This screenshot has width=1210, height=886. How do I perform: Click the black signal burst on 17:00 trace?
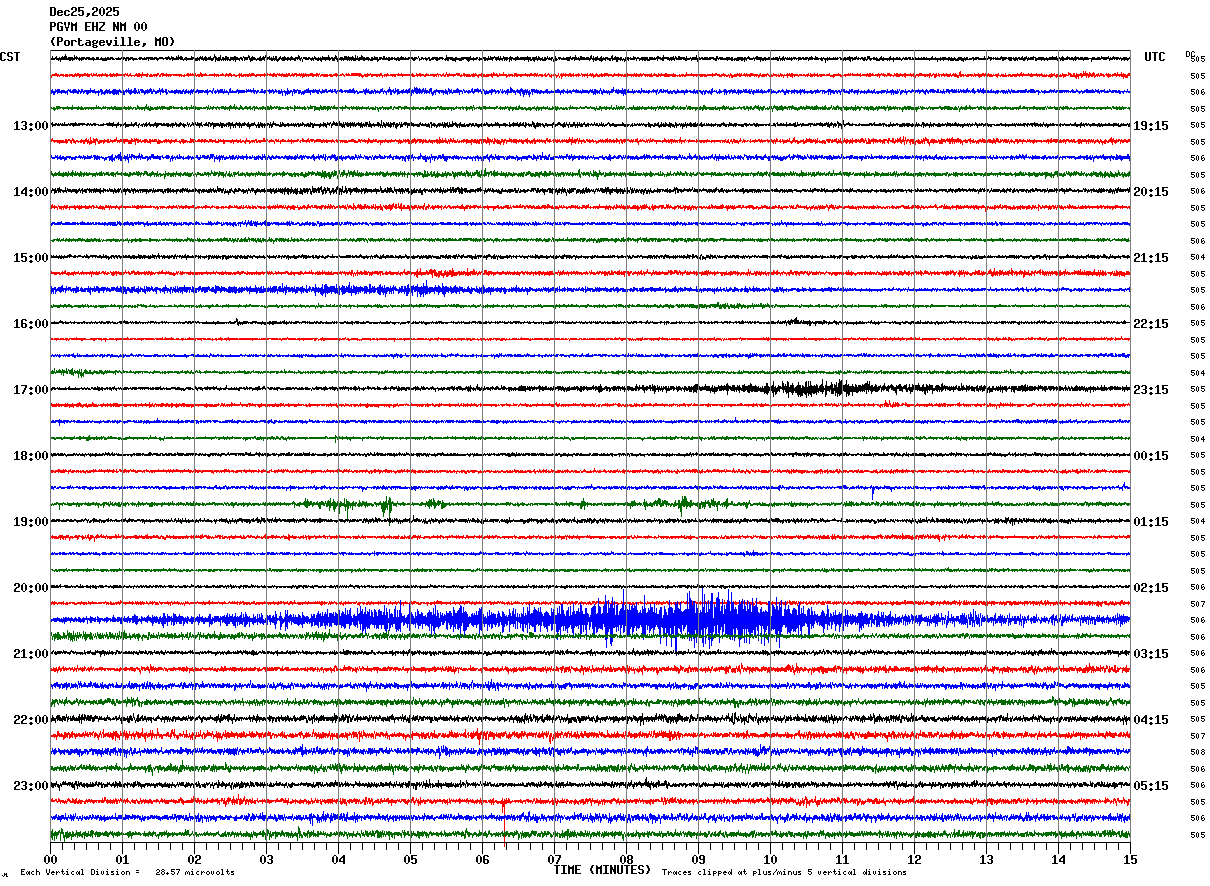pyautogui.click(x=820, y=388)
